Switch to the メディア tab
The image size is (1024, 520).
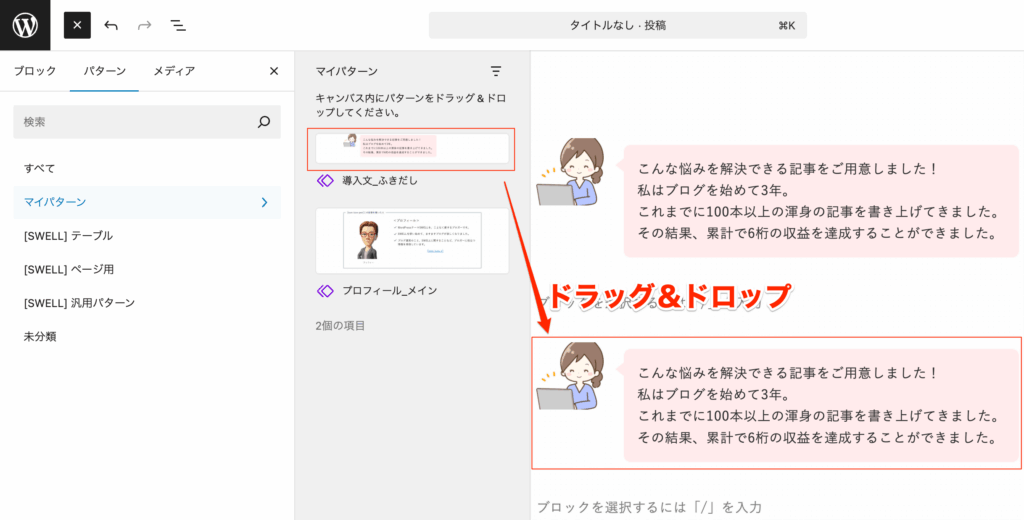[x=174, y=71]
